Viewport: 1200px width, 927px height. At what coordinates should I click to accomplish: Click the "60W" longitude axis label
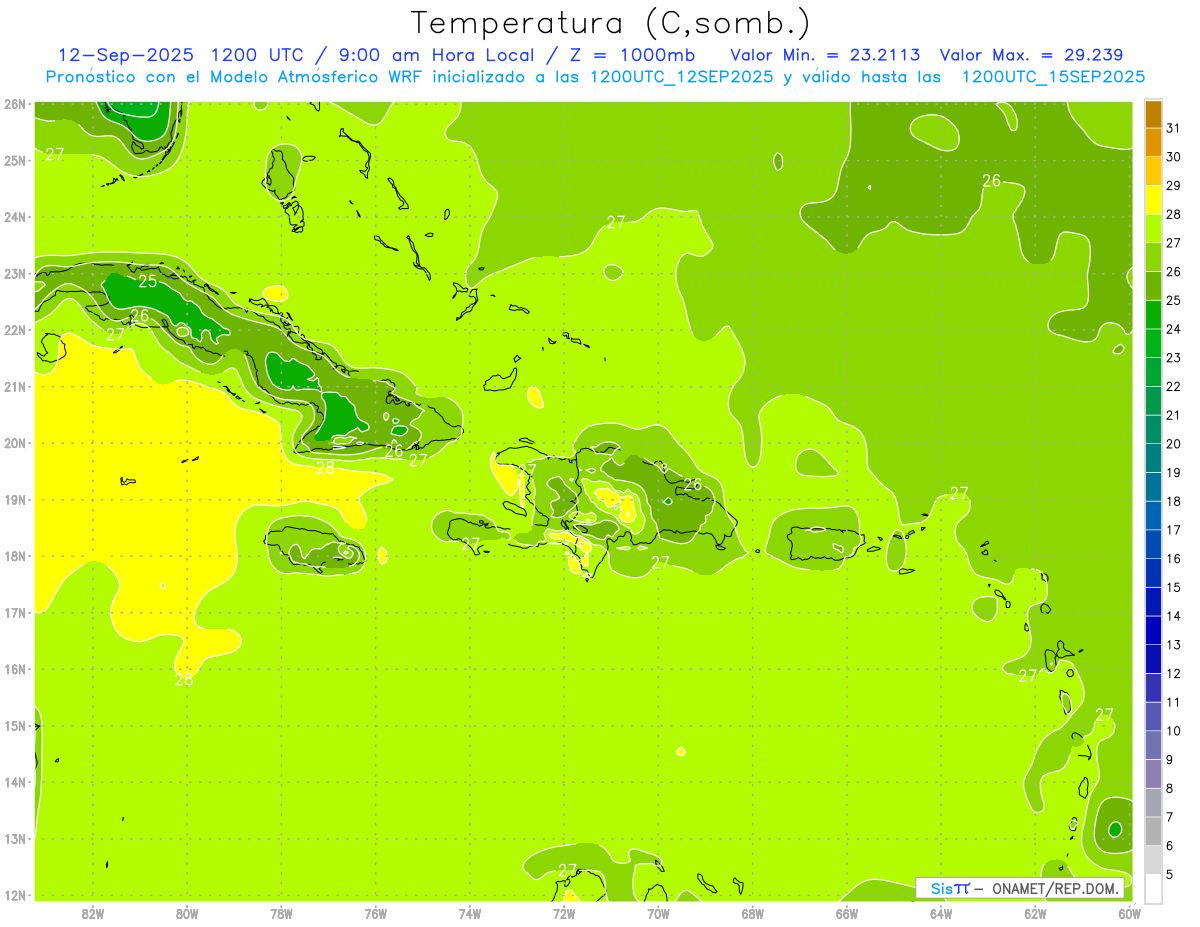point(1130,912)
